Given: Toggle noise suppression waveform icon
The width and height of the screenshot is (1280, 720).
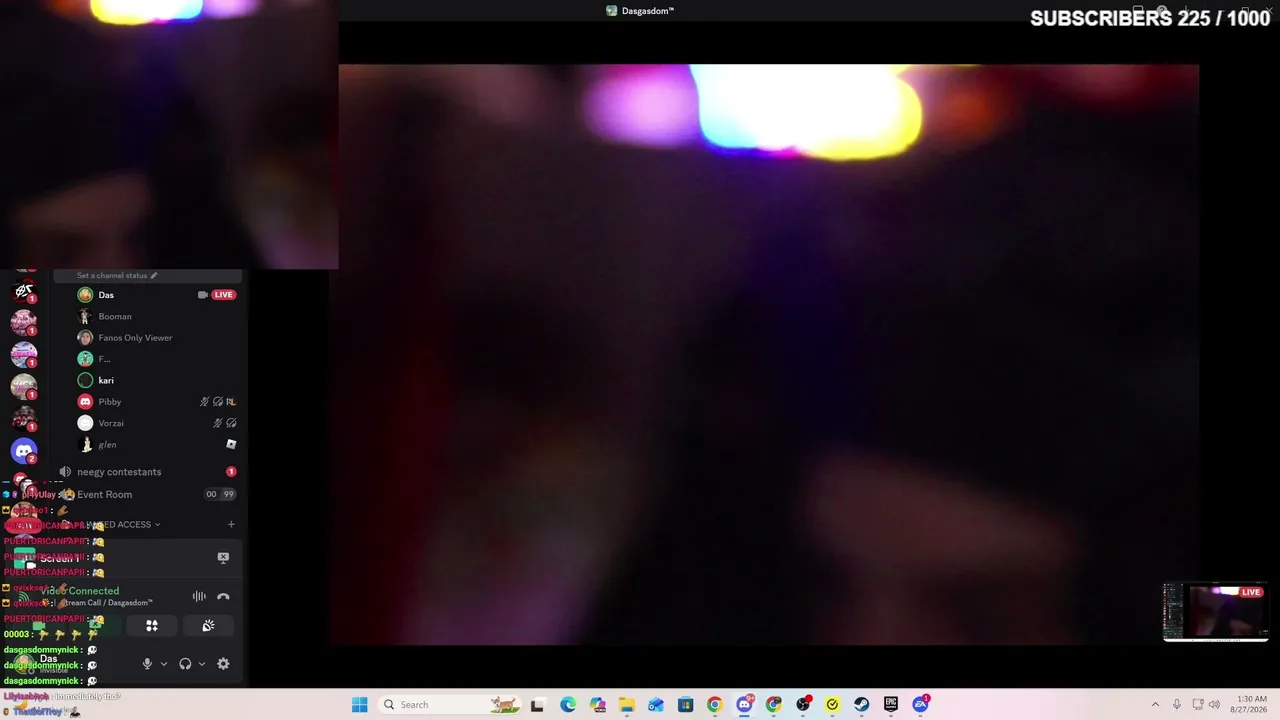Looking at the screenshot, I should point(199,597).
